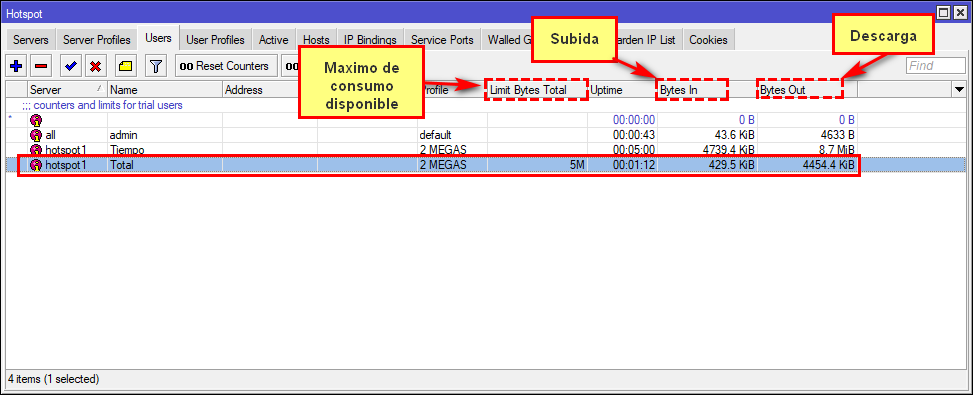Open filter with funnel icon
The width and height of the screenshot is (973, 395).
coord(156,66)
